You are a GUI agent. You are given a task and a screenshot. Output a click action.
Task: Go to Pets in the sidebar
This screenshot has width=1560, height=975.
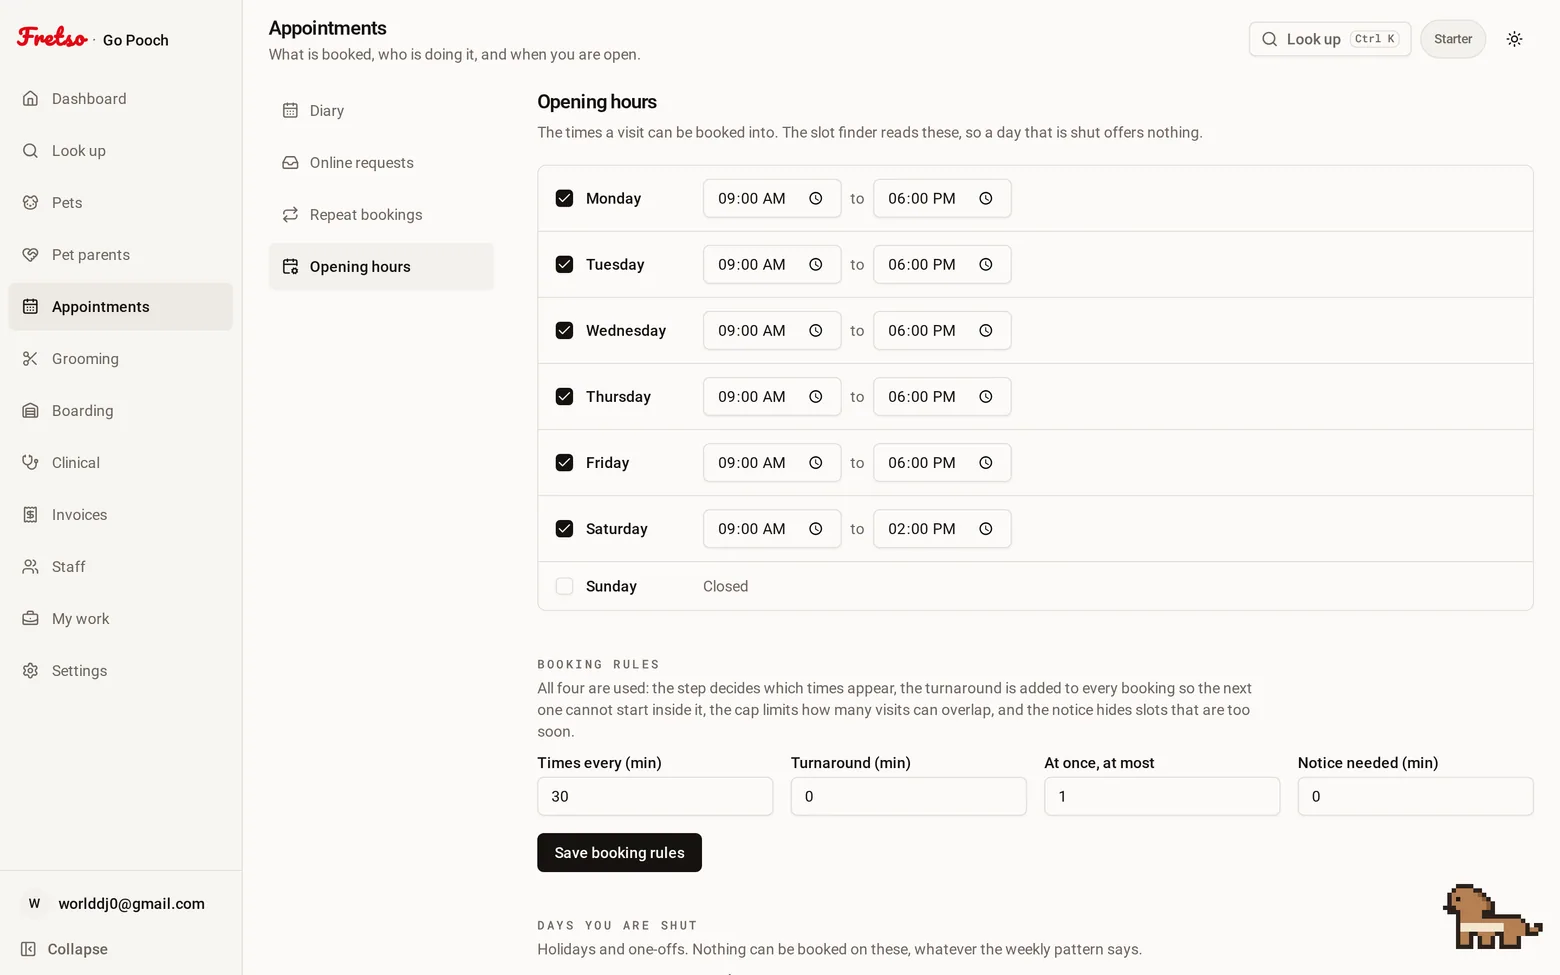click(x=120, y=202)
